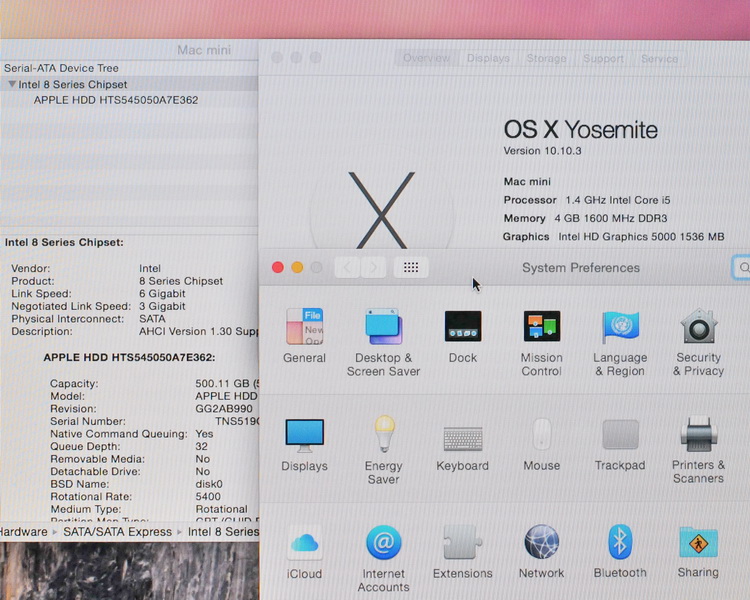Switch to Storage tab in About This Mac

pos(546,58)
